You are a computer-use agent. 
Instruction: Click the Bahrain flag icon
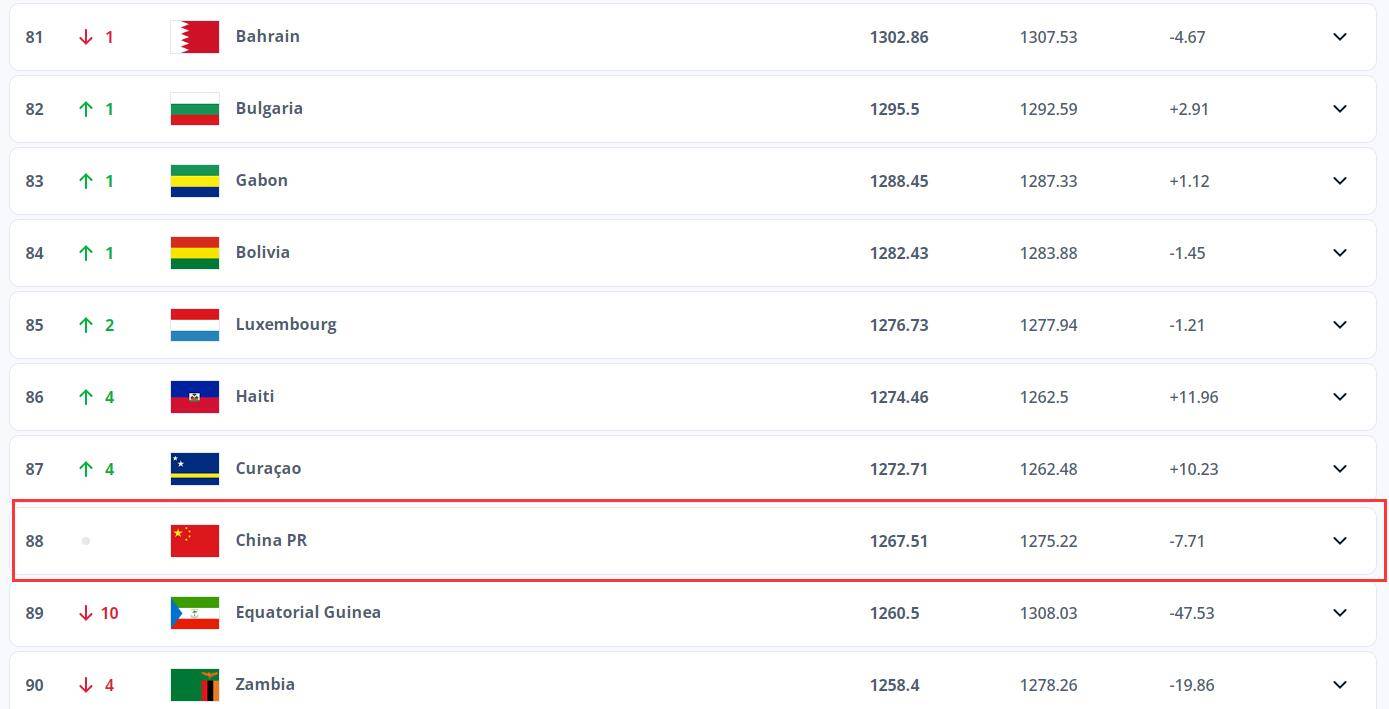[x=195, y=37]
